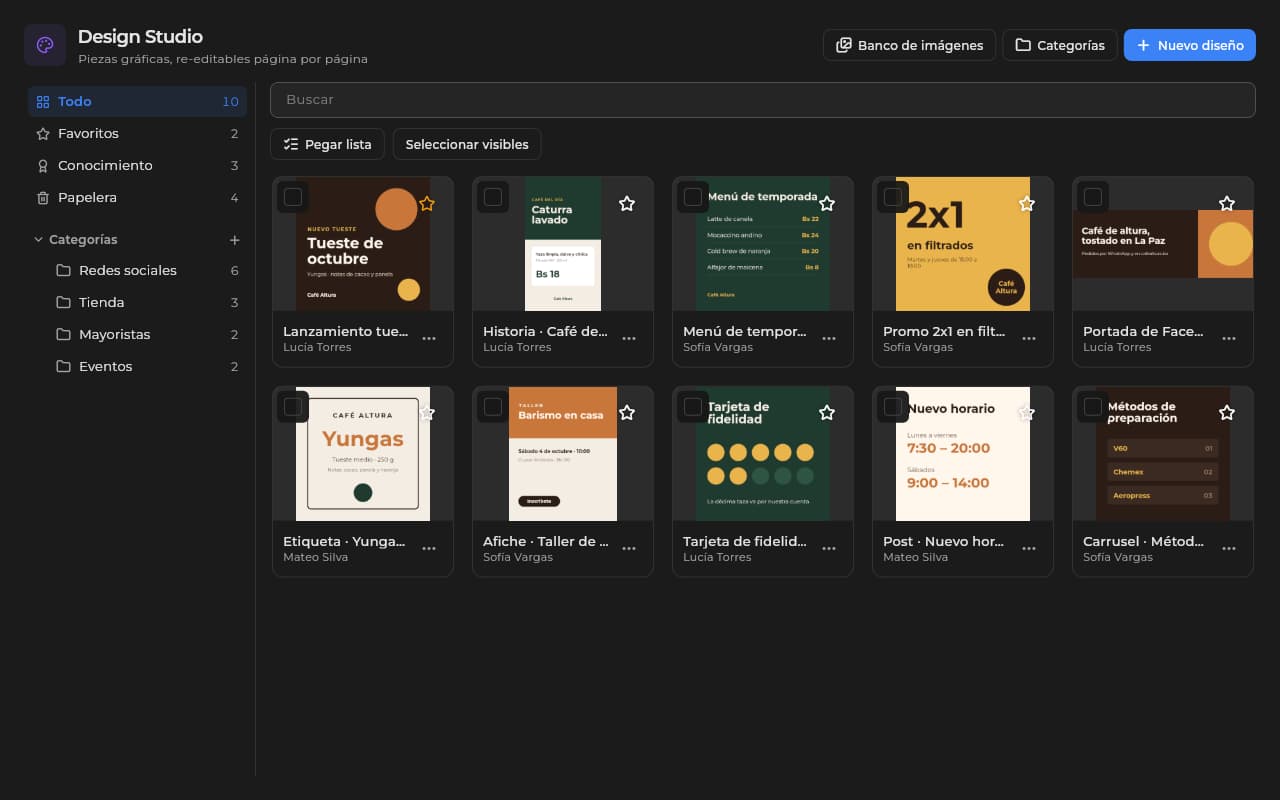The height and width of the screenshot is (800, 1280).
Task: Tick the checkbox on Historia Café card
Action: (x=493, y=197)
